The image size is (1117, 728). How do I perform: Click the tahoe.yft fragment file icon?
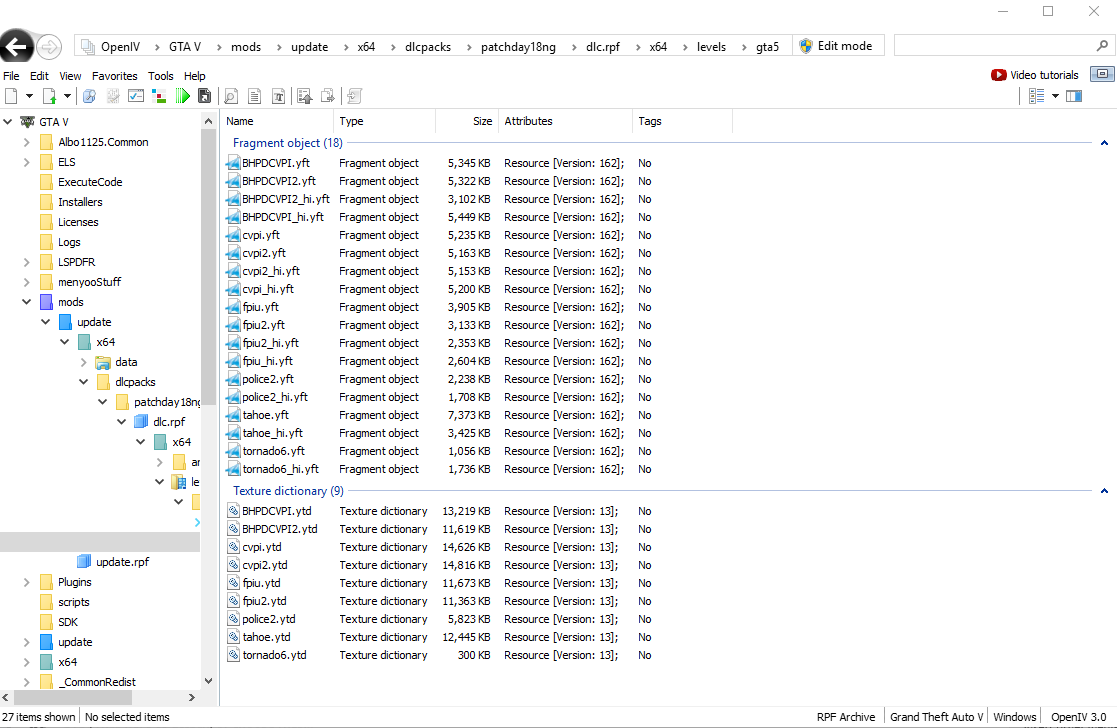tap(233, 415)
